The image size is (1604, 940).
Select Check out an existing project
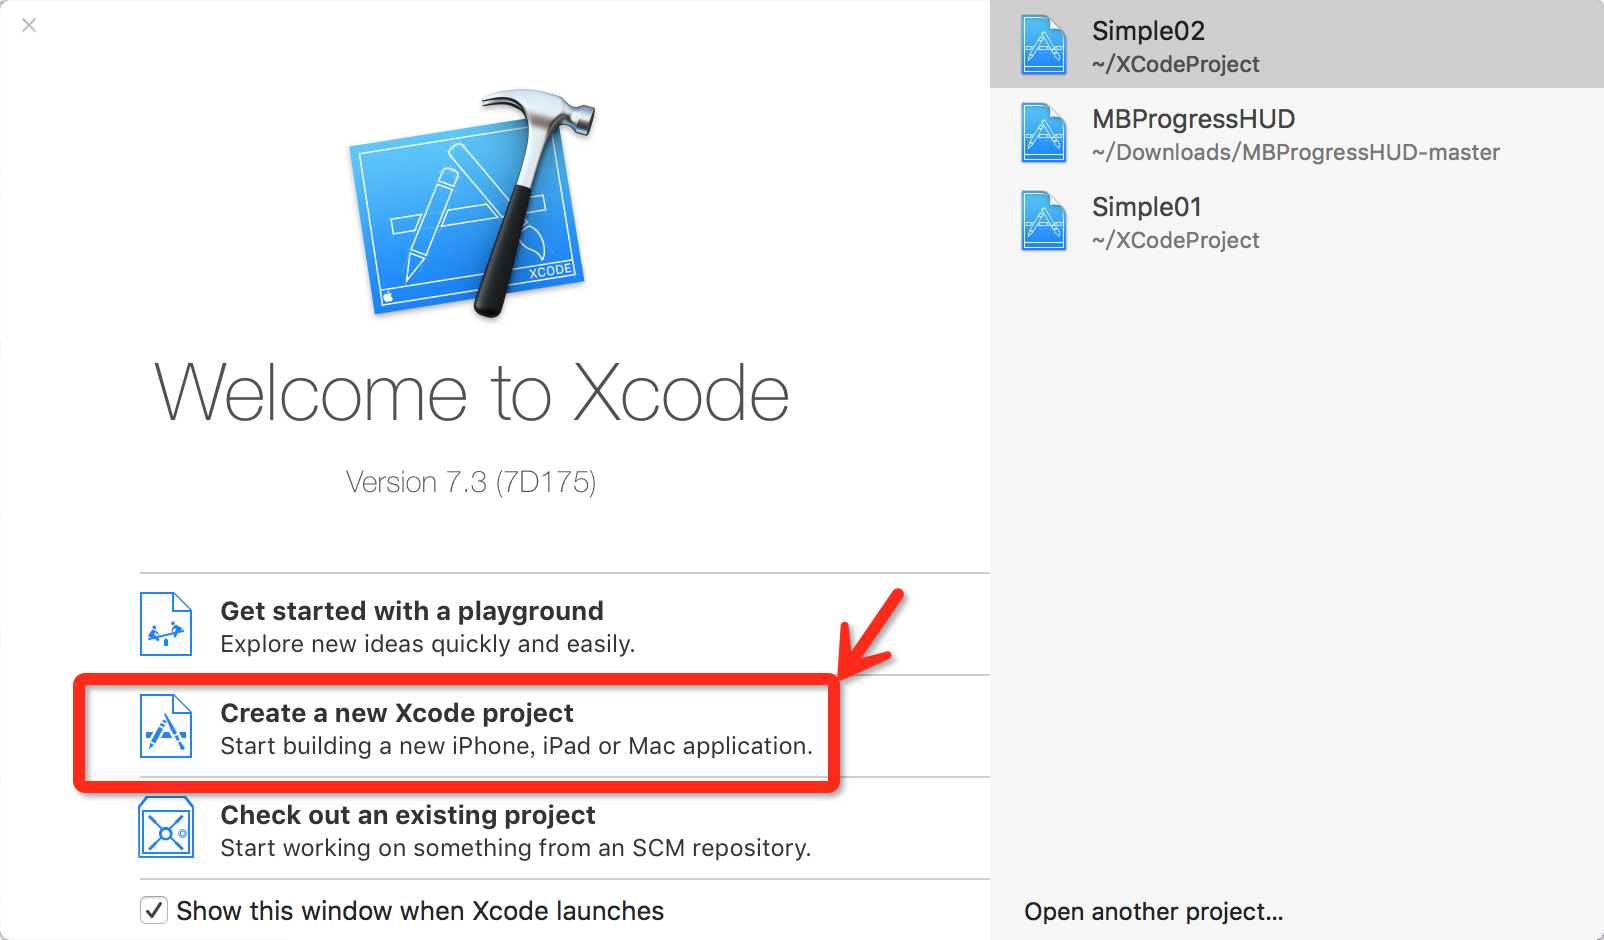[x=565, y=828]
